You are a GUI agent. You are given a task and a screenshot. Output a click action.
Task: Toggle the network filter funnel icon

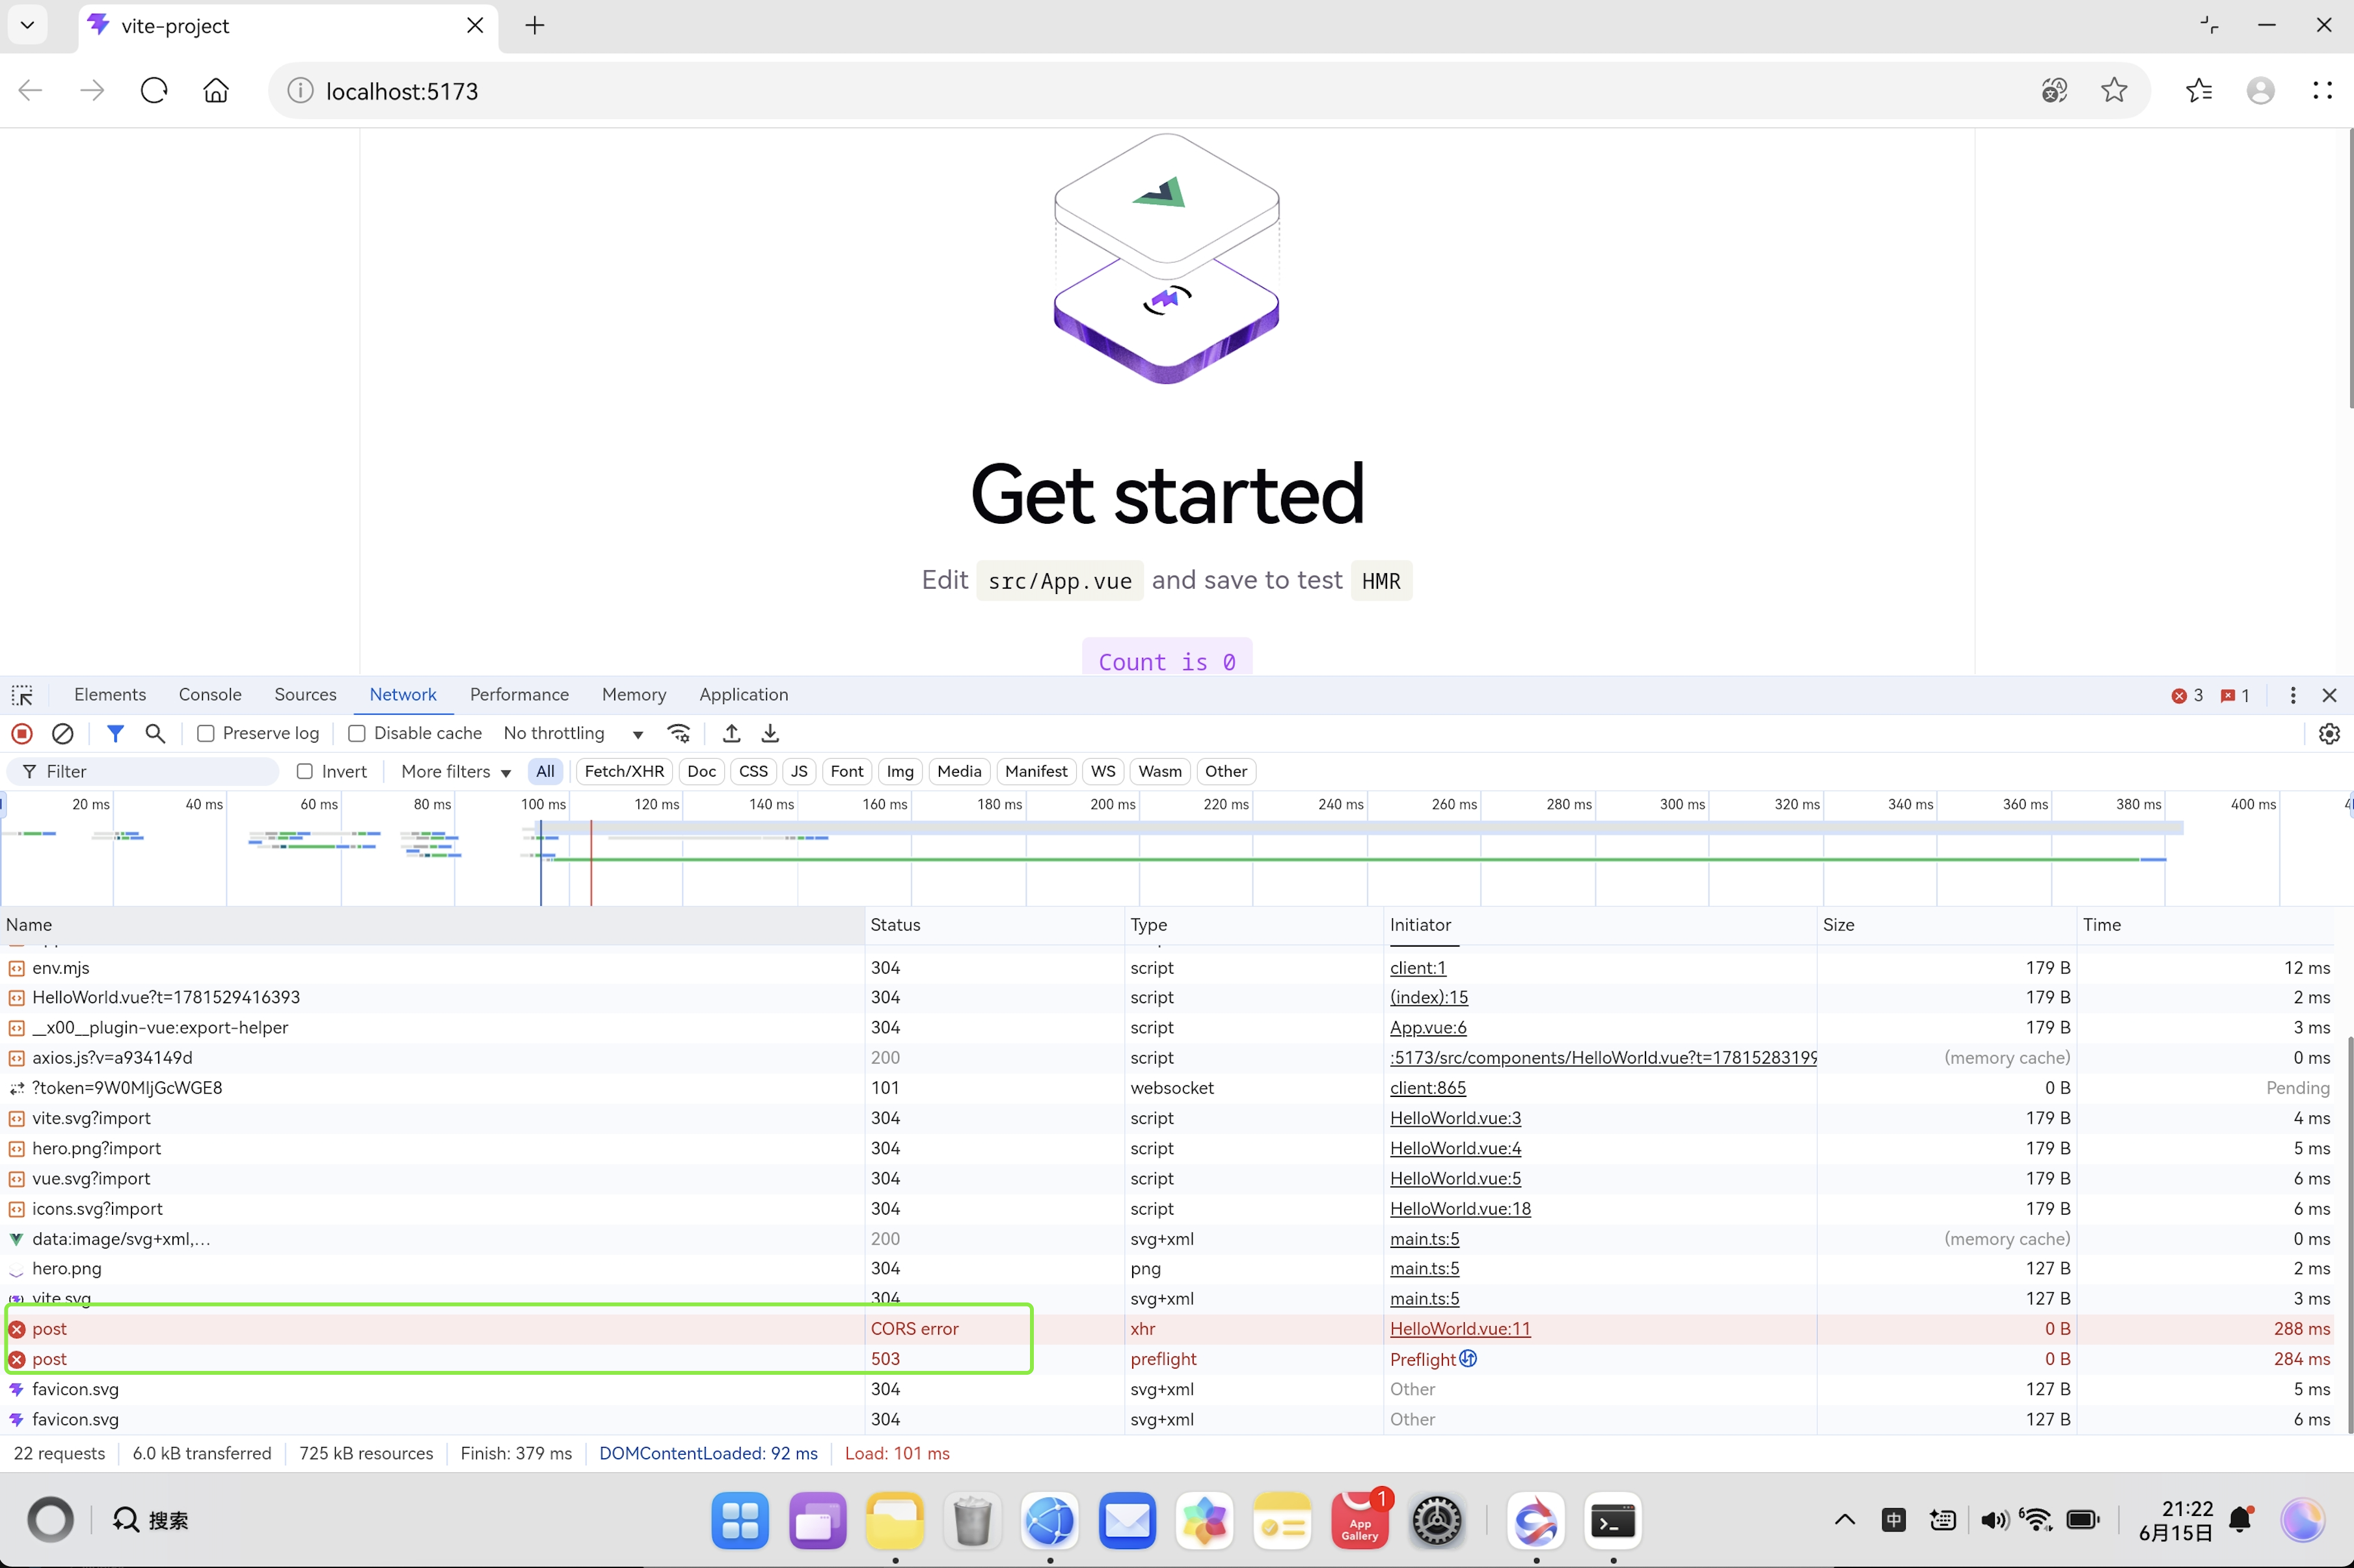(x=115, y=734)
